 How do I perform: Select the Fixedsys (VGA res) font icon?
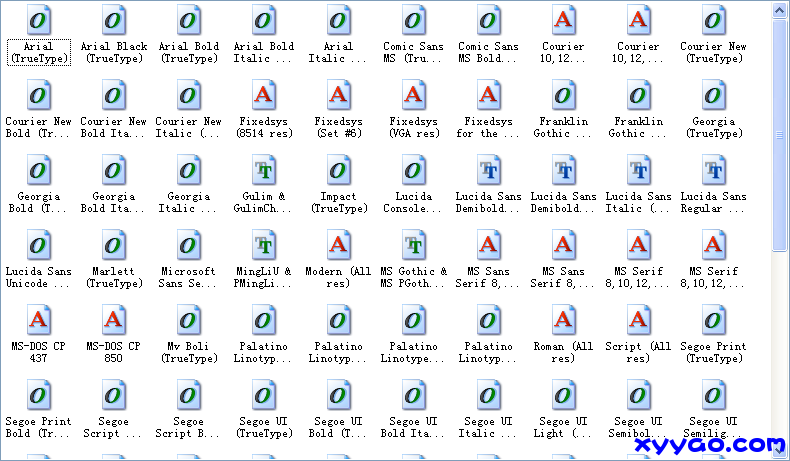[x=414, y=95]
